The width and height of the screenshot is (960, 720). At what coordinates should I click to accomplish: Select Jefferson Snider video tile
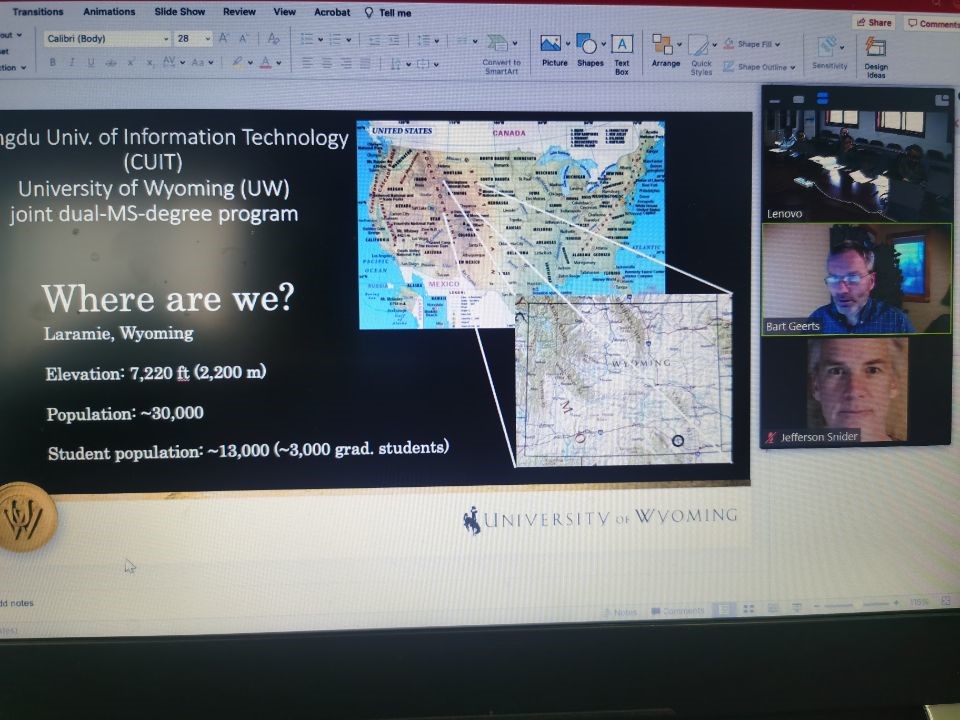pos(857,390)
